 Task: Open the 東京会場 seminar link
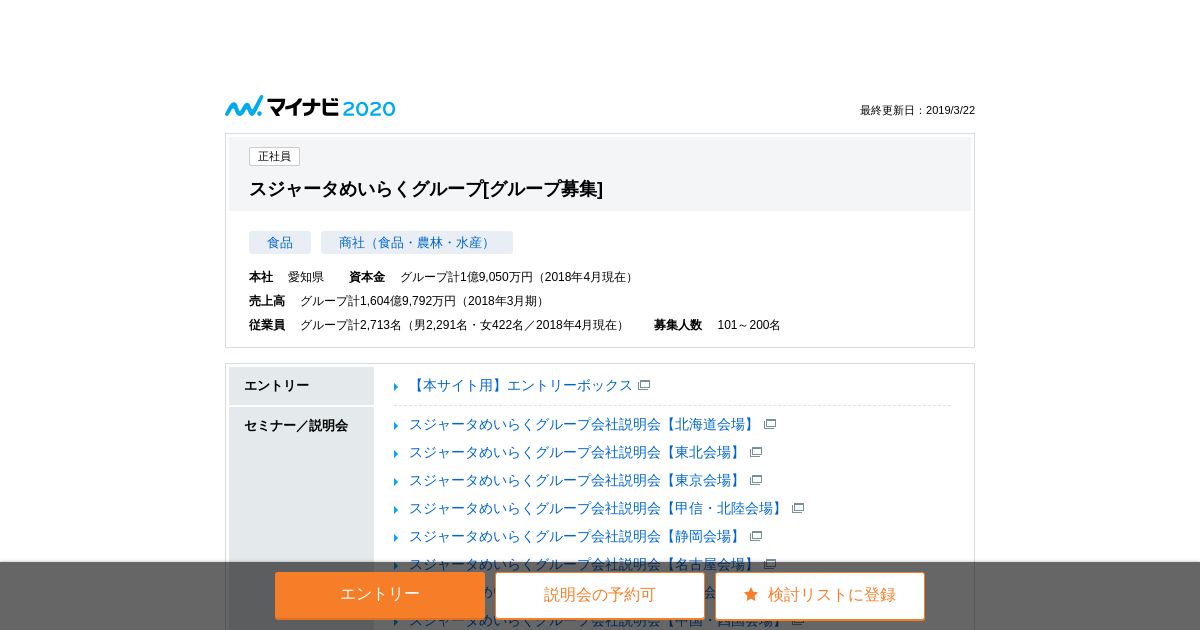pyautogui.click(x=576, y=480)
